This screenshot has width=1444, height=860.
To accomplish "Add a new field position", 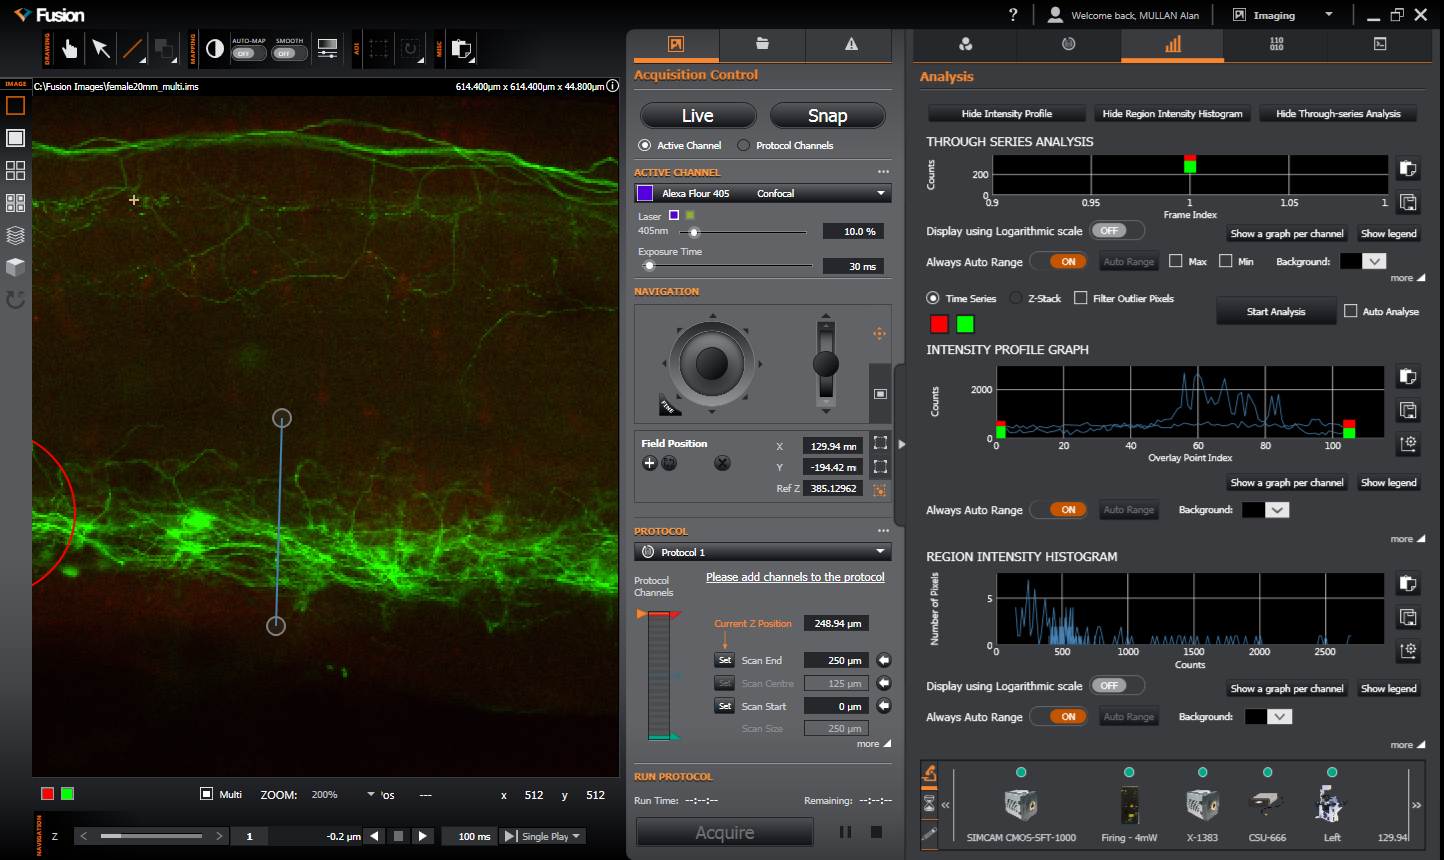I will click(x=649, y=463).
